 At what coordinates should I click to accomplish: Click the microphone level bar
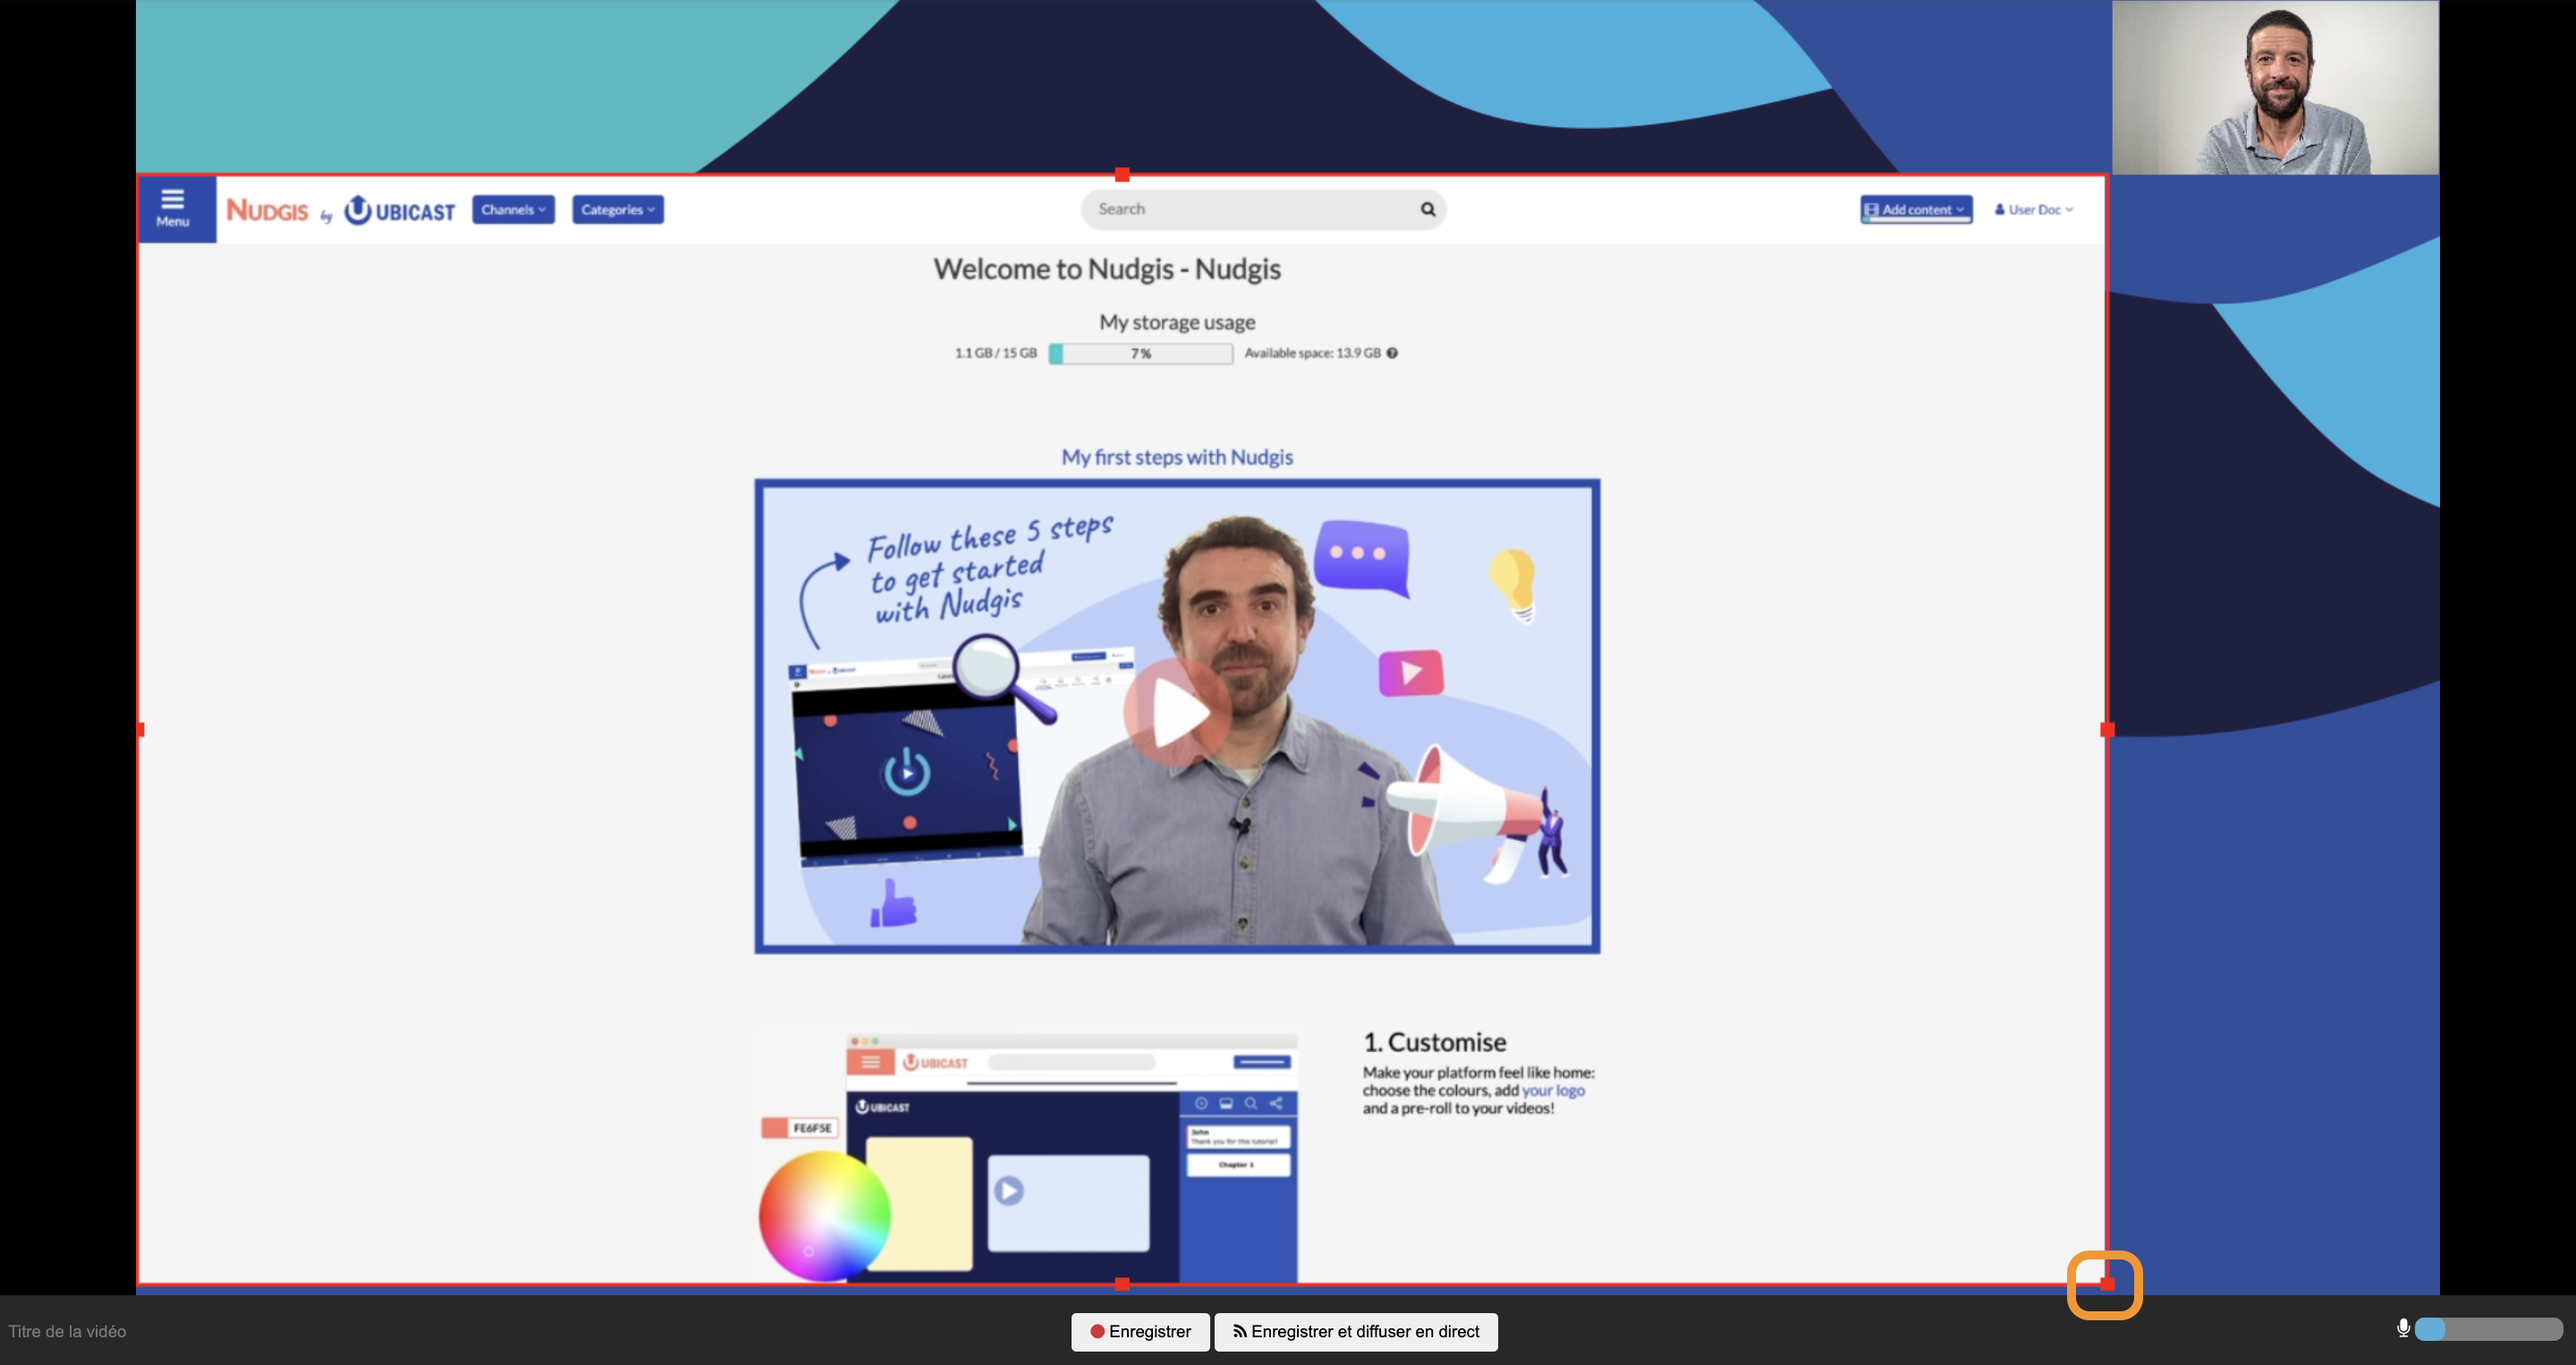coord(2489,1329)
